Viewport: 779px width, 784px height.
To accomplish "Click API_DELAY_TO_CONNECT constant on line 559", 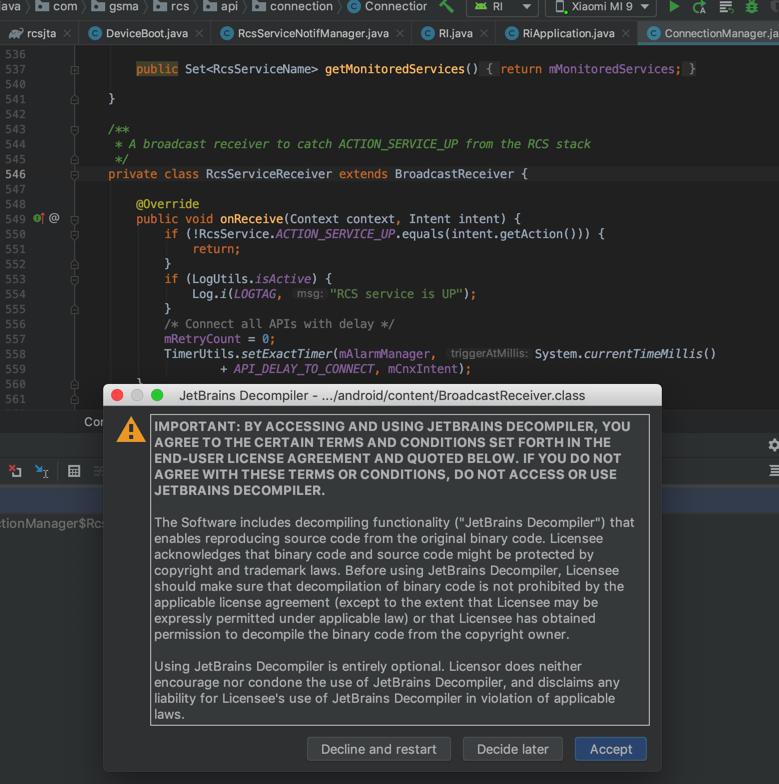I will (x=304, y=369).
